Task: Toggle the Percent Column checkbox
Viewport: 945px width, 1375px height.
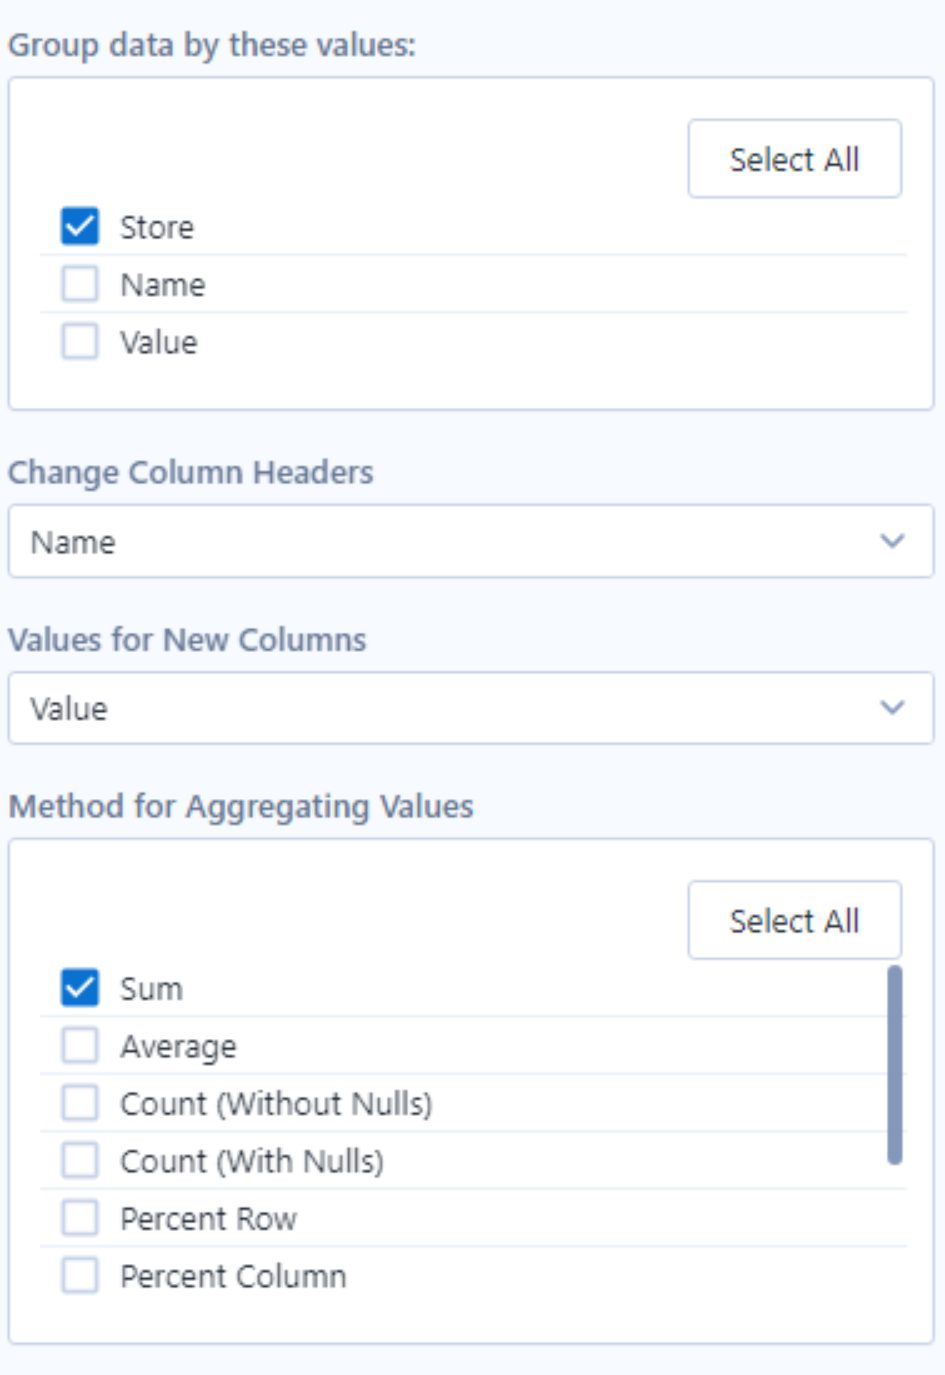Action: pos(80,1276)
